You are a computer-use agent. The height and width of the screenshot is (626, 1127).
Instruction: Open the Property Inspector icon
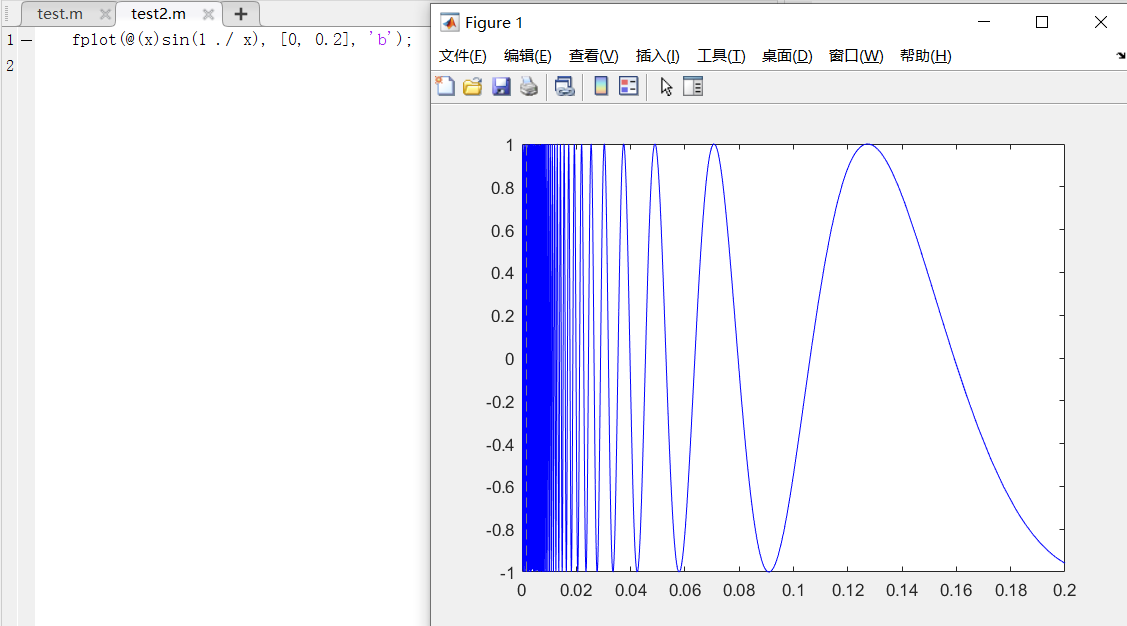(693, 87)
